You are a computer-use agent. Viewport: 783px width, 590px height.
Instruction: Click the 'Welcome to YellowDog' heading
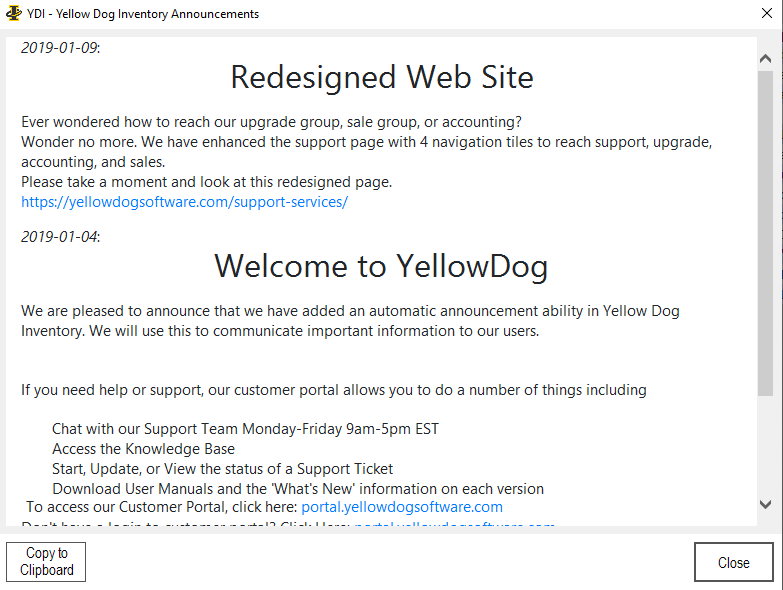click(381, 266)
